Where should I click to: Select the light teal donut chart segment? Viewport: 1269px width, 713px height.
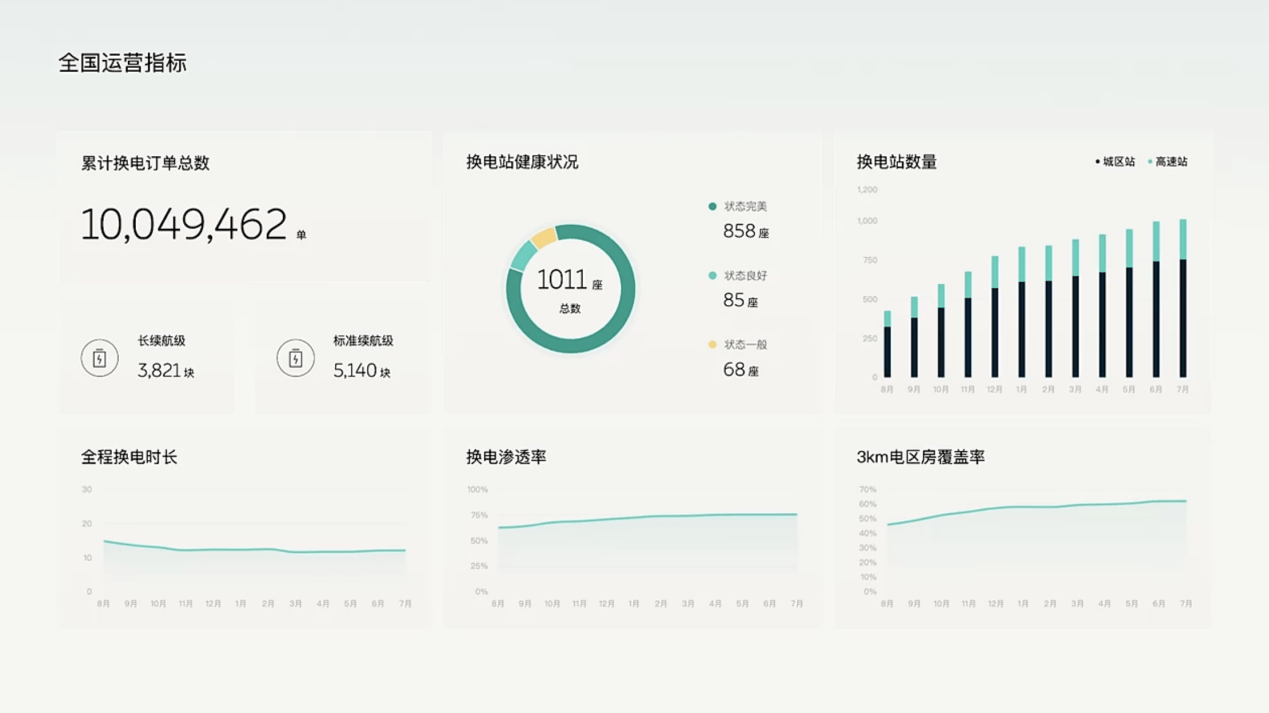522,256
